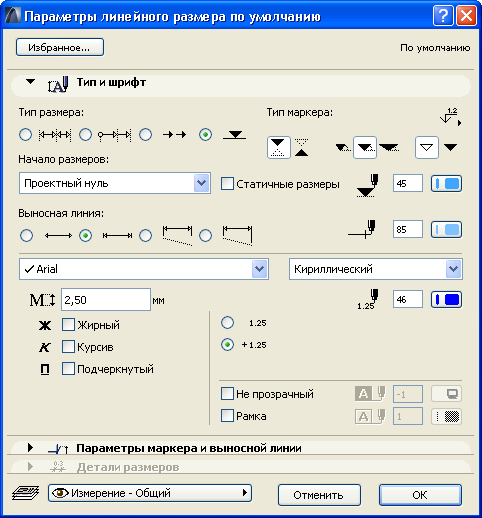Expand Параметры маркера и выносной линии panel
The height and width of the screenshot is (518, 482).
tap(30, 448)
